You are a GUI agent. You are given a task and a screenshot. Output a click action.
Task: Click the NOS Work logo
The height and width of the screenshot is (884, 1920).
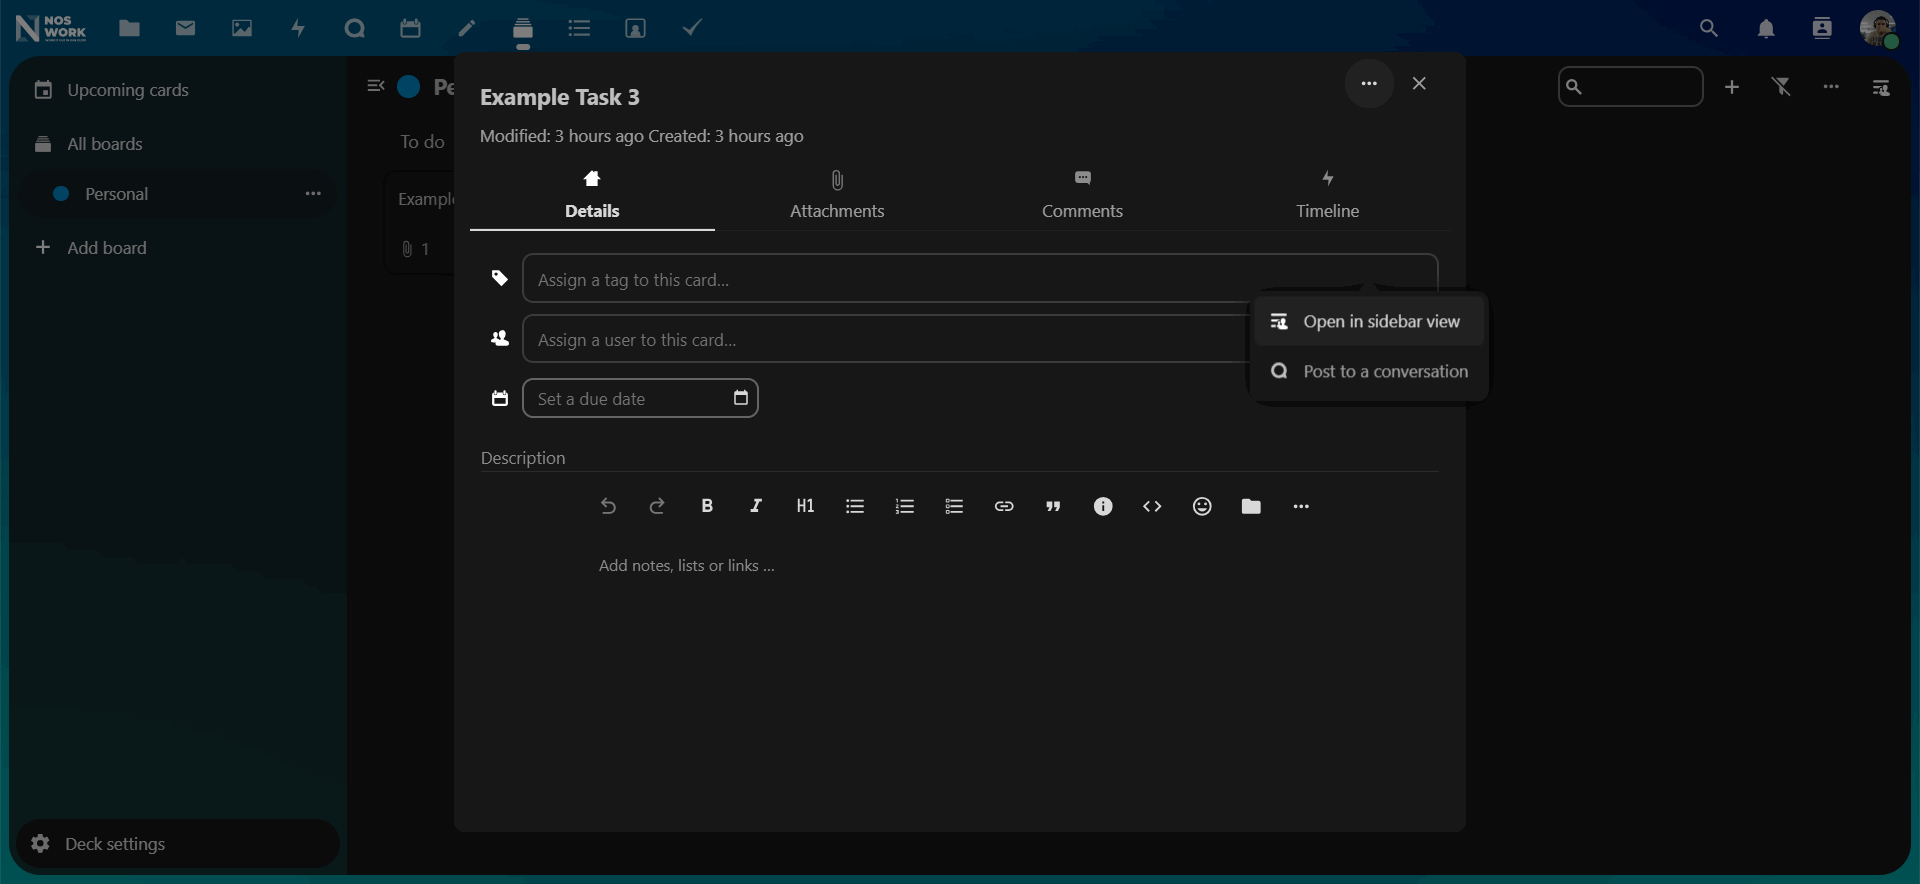(51, 28)
